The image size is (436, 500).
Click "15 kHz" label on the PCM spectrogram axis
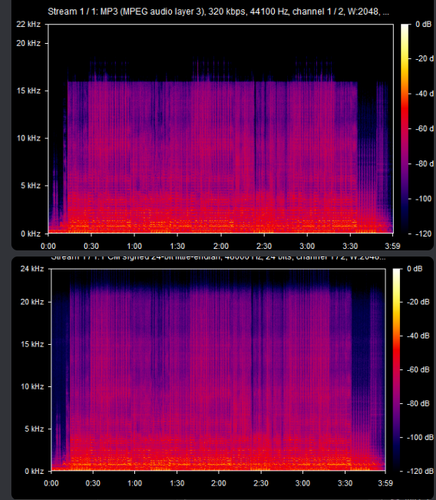pyautogui.click(x=32, y=344)
